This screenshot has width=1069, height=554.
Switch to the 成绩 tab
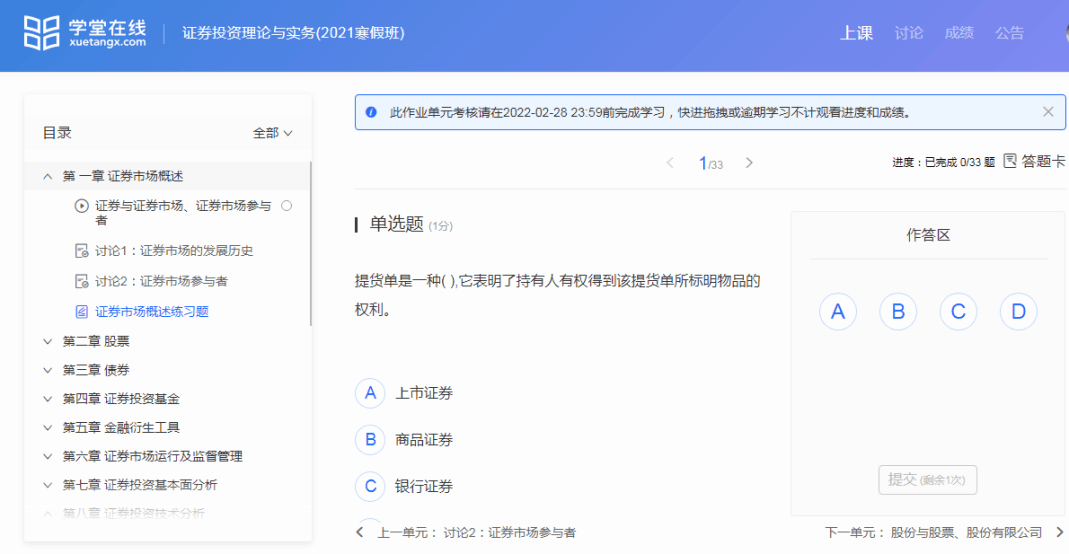coord(958,33)
